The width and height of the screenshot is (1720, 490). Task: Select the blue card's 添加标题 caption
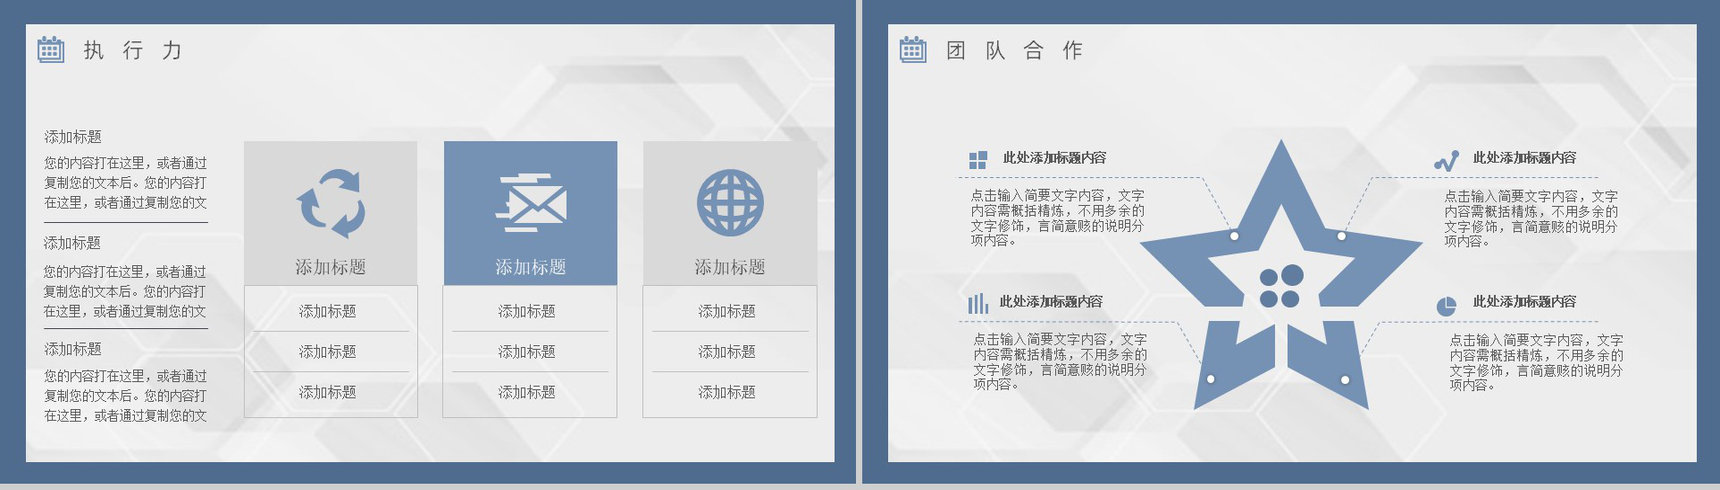tap(531, 267)
